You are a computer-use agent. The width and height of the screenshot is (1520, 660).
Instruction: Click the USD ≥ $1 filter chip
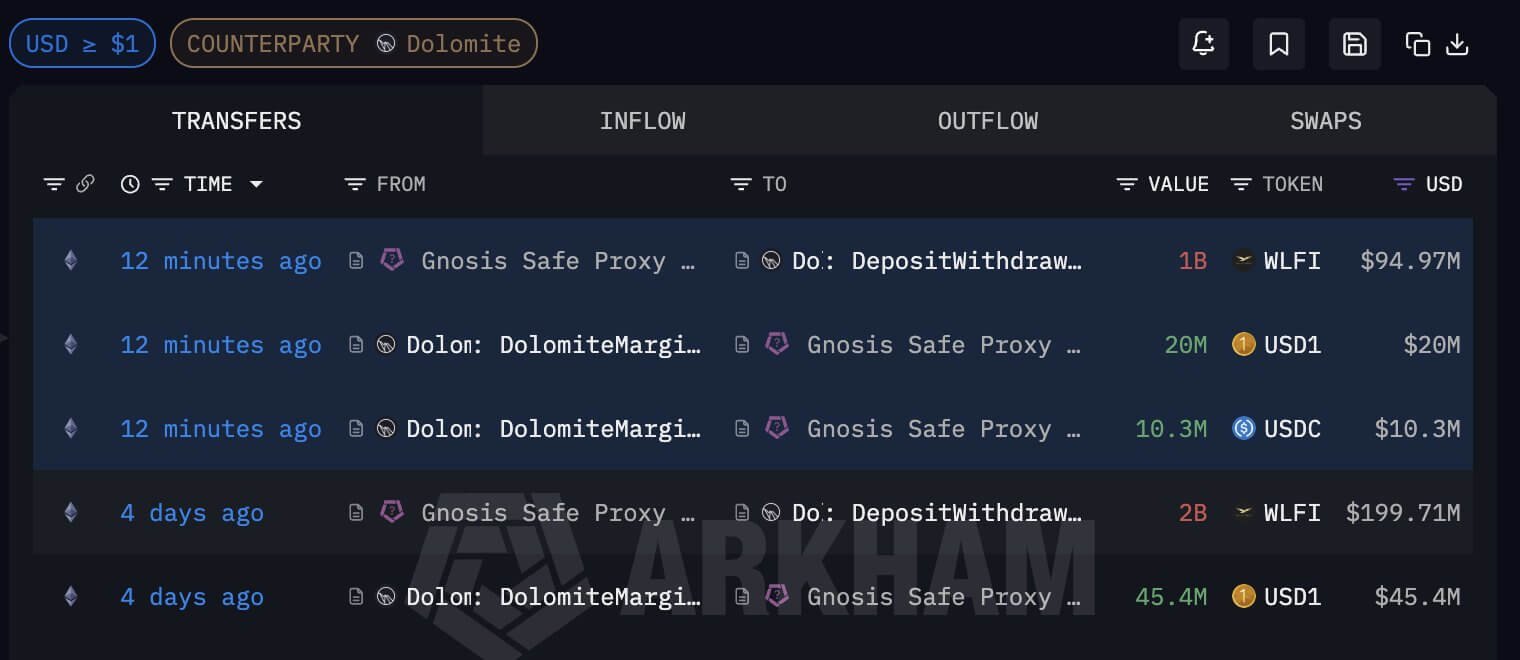tap(82, 44)
